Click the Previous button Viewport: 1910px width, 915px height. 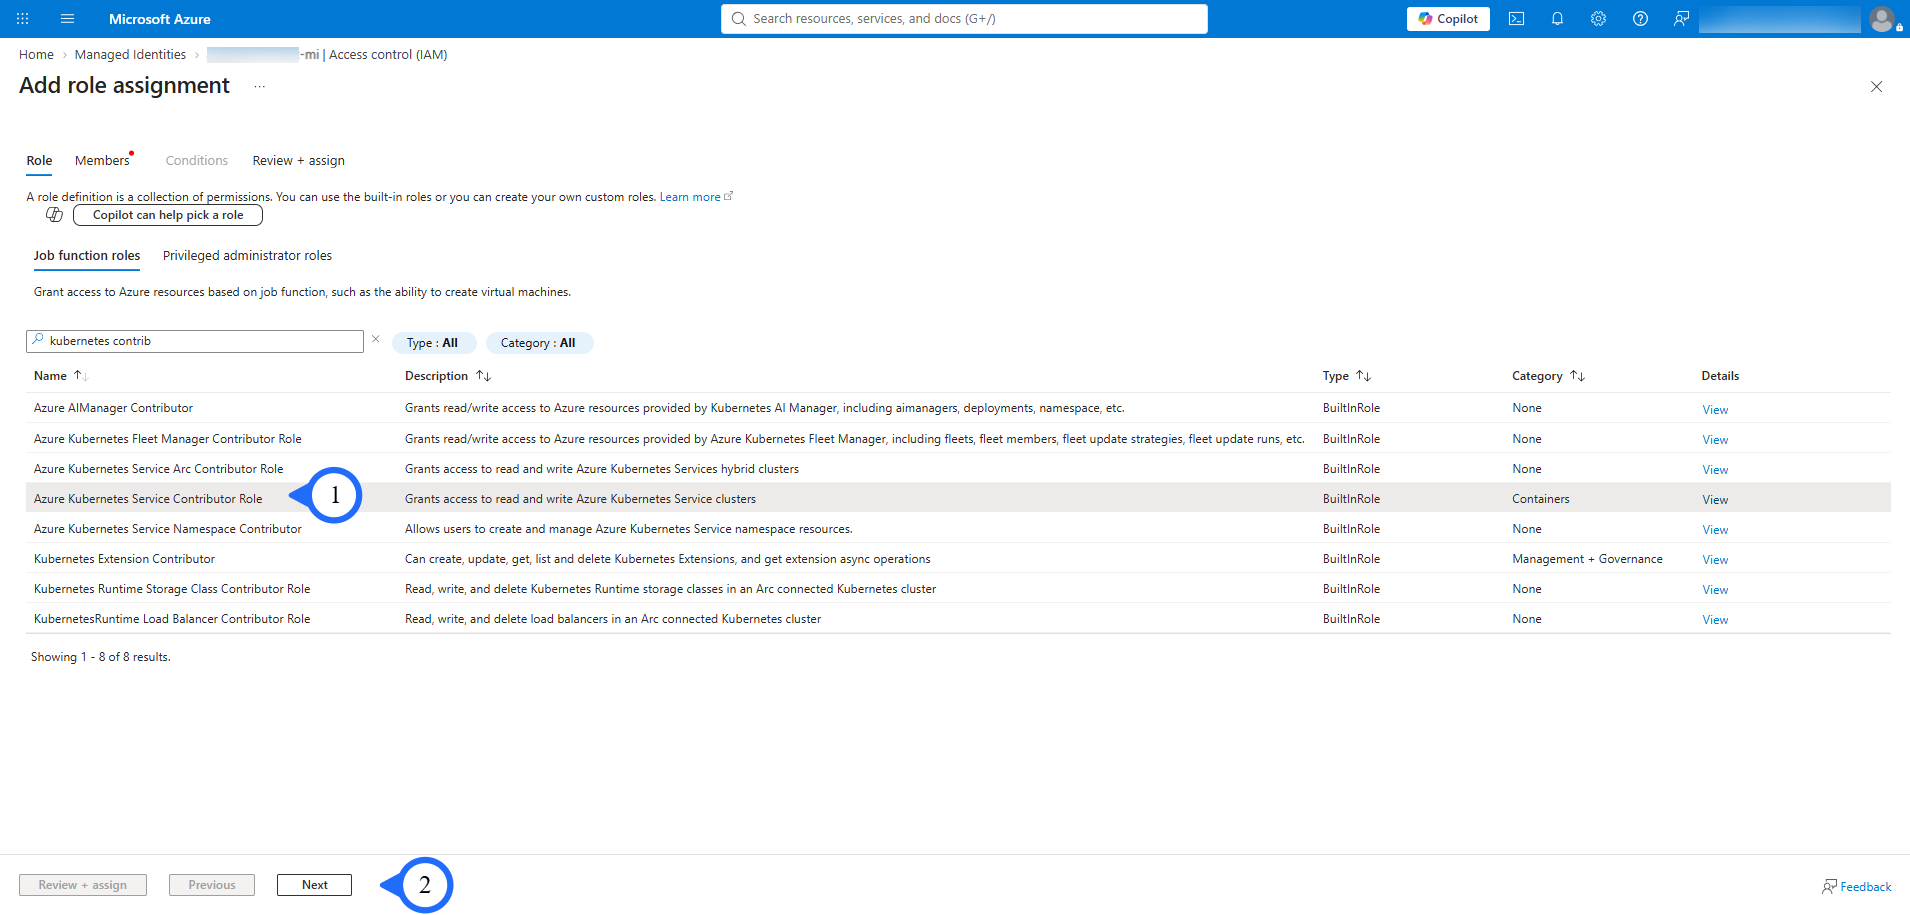click(x=212, y=885)
